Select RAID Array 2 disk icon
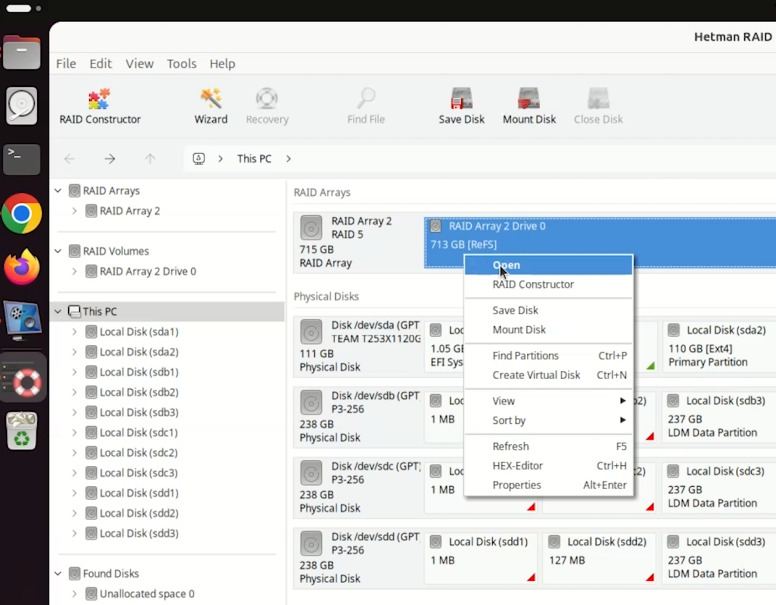Viewport: 776px width, 605px height. 311,228
